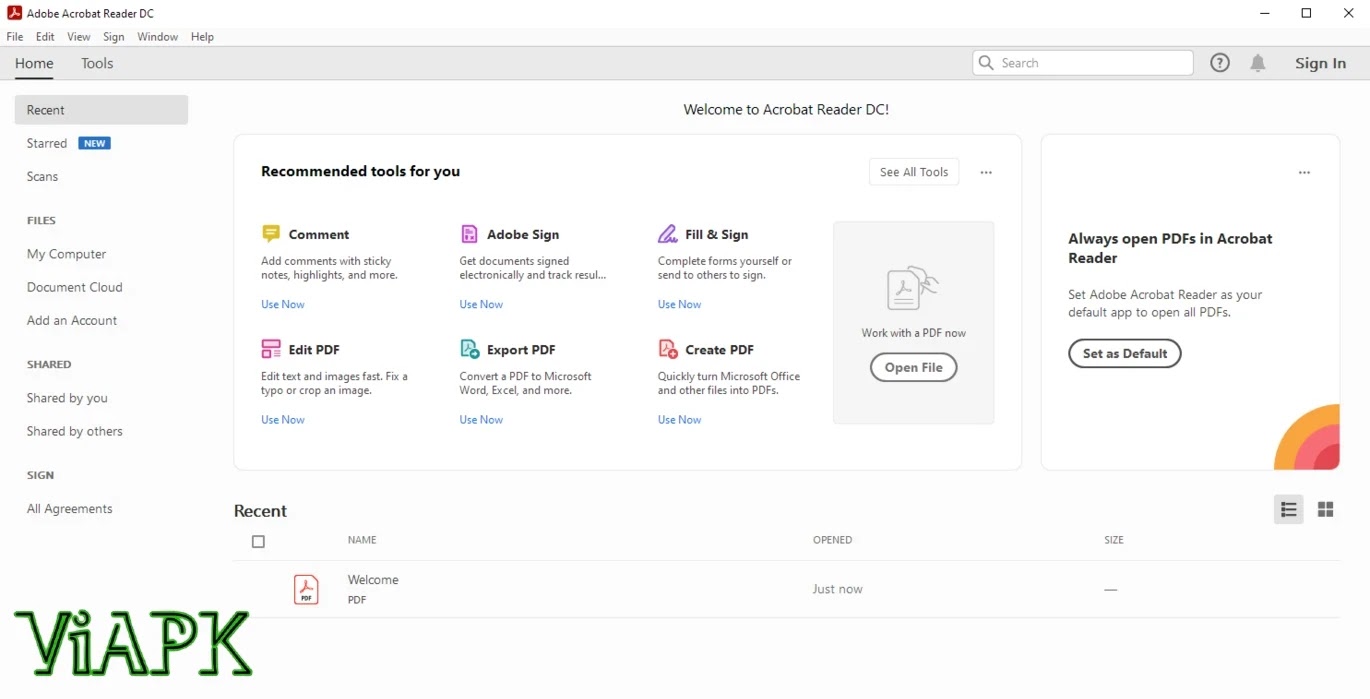
Task: Click Use Now under Comment
Action: click(x=283, y=304)
